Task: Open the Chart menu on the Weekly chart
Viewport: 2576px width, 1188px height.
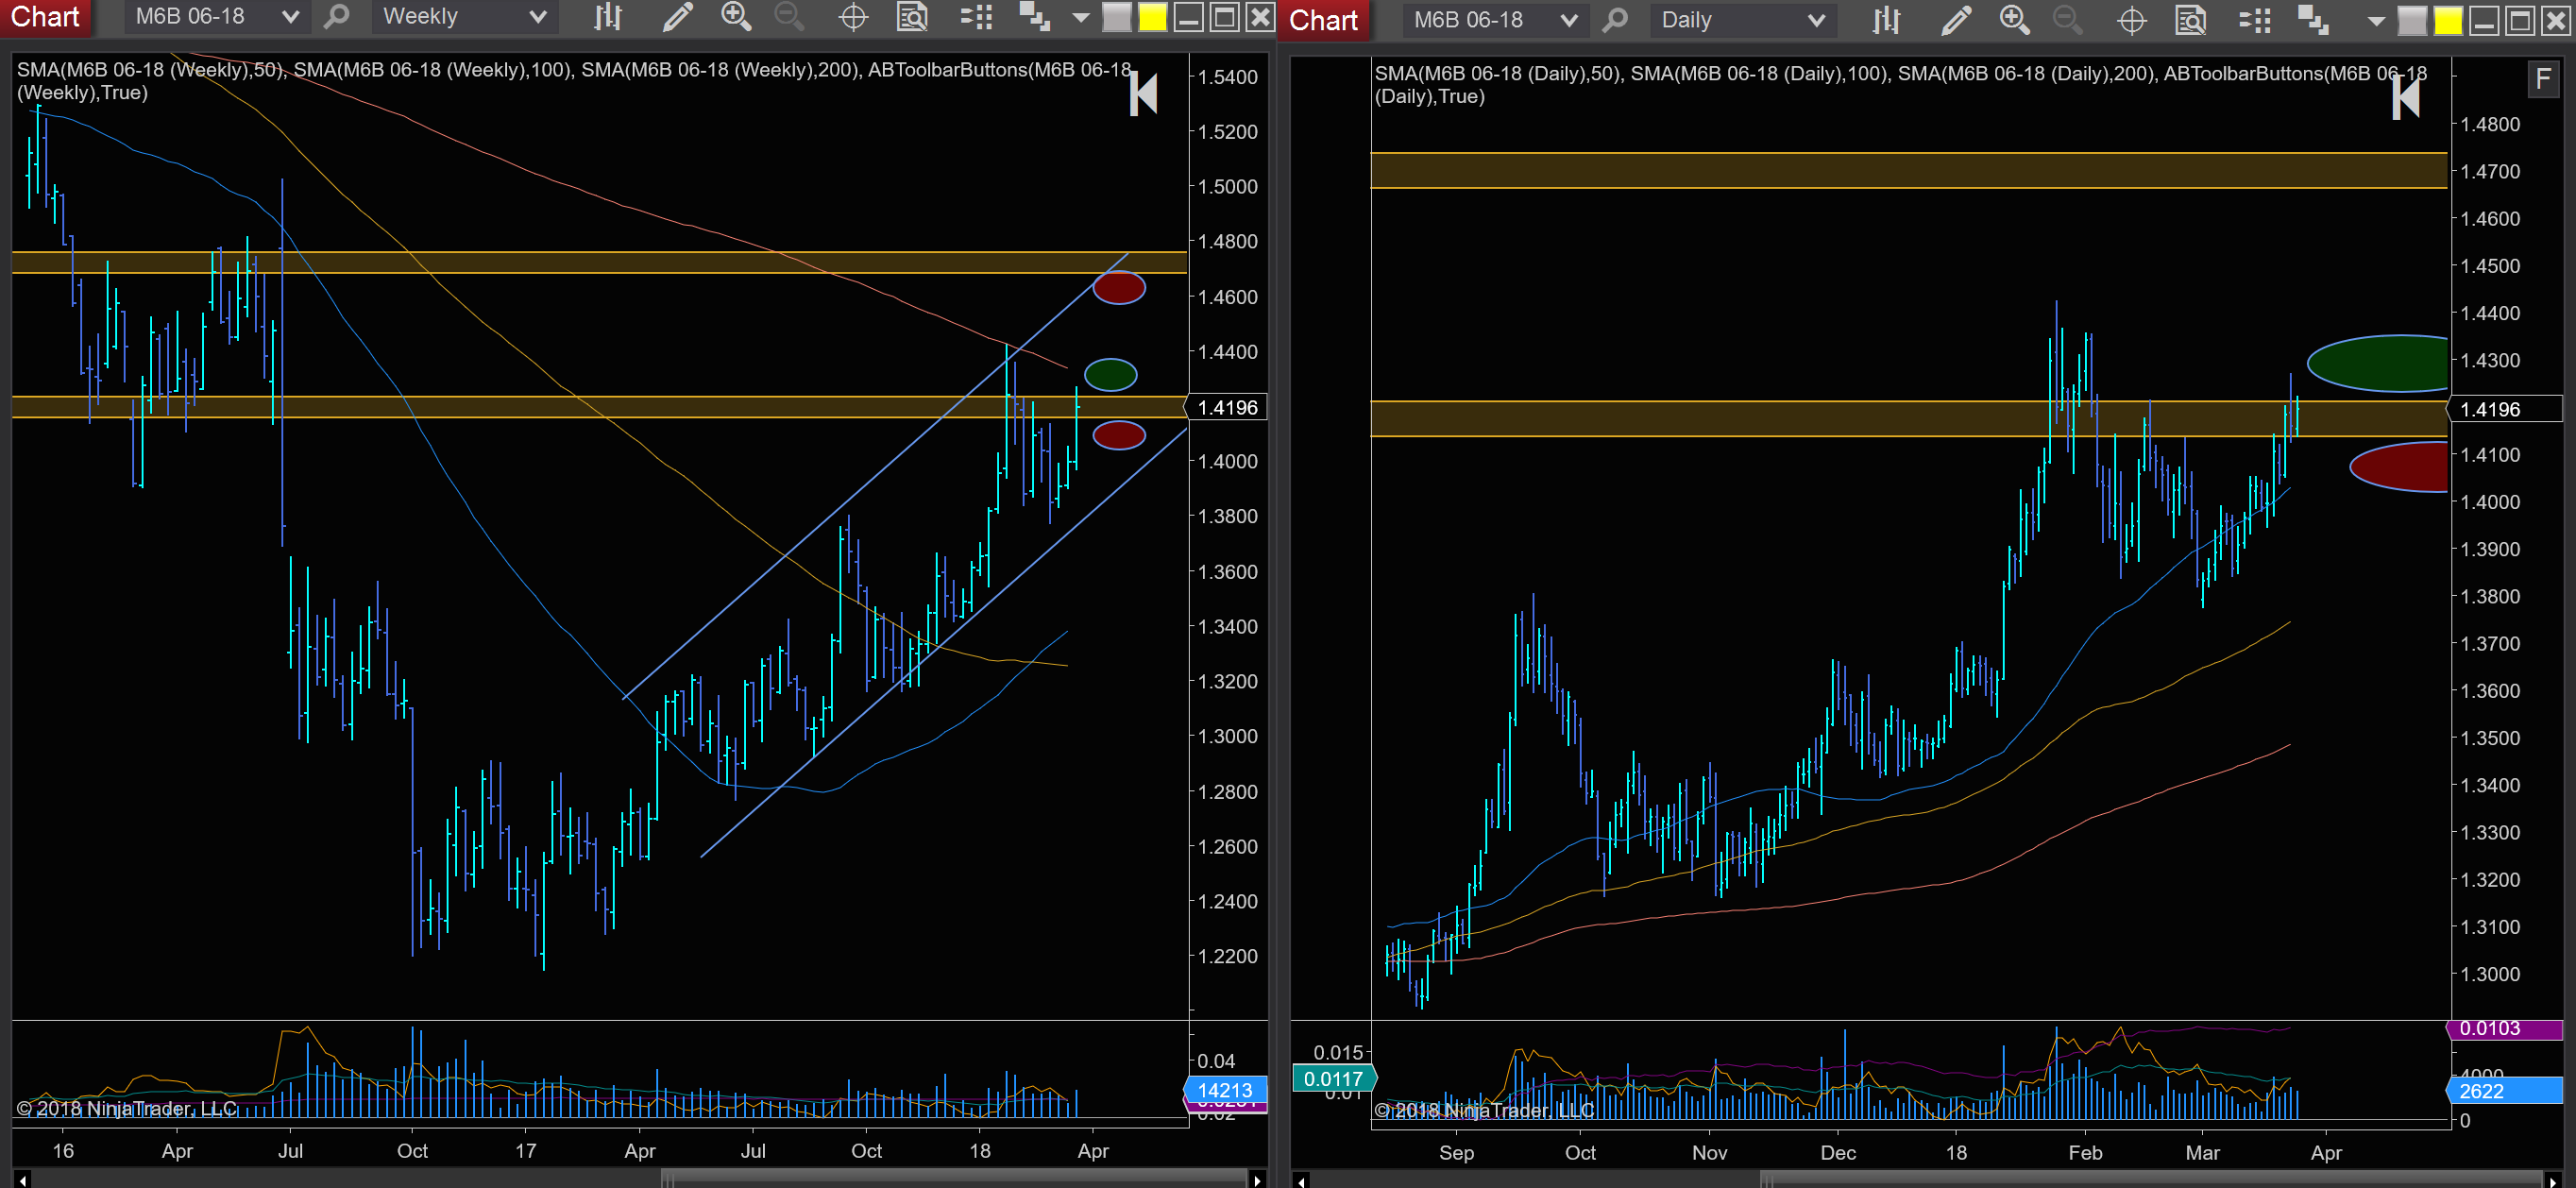Action: (x=44, y=17)
